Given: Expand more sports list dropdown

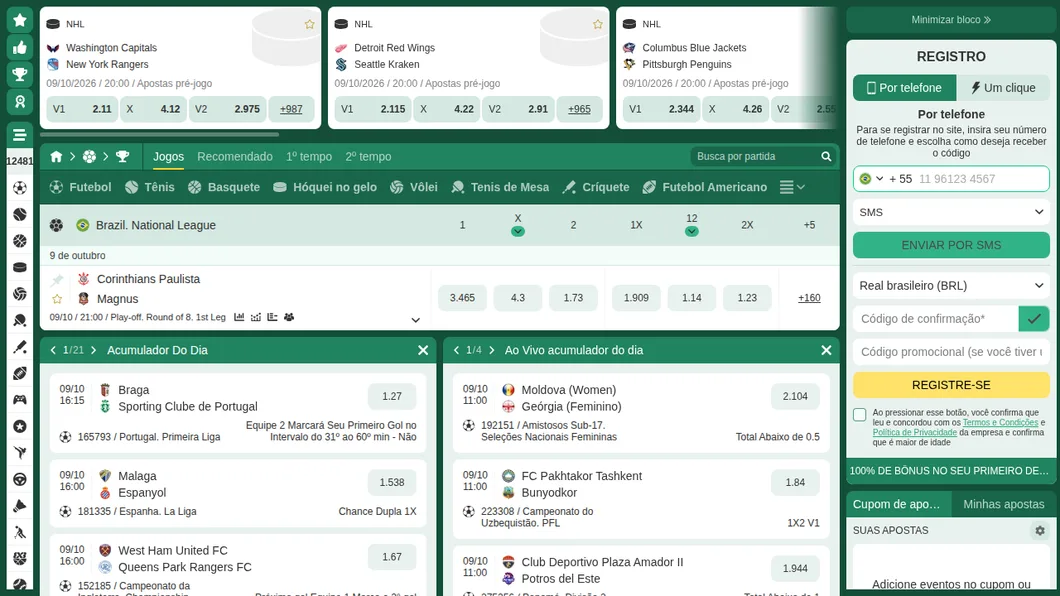Looking at the screenshot, I should tap(792, 187).
